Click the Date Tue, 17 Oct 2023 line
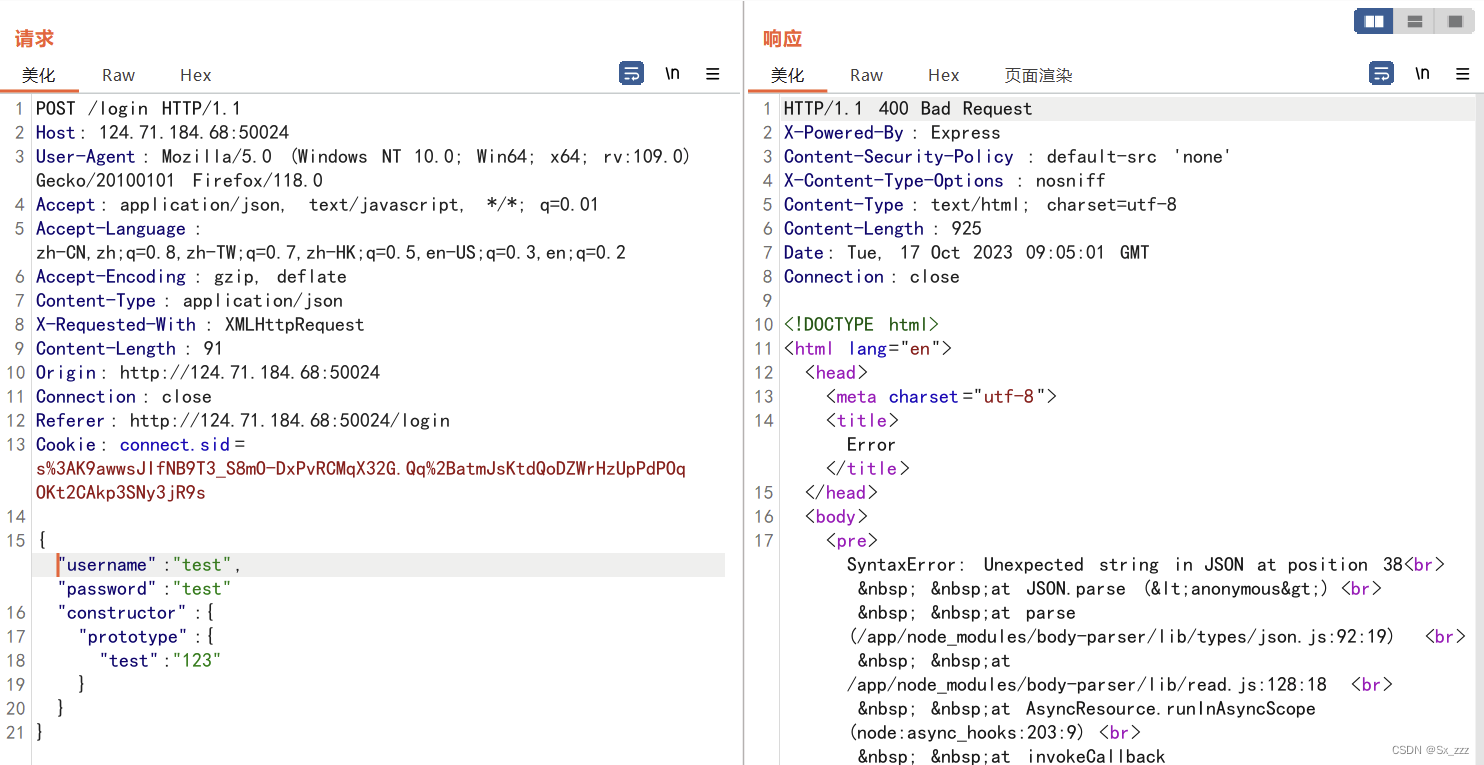 [x=967, y=253]
